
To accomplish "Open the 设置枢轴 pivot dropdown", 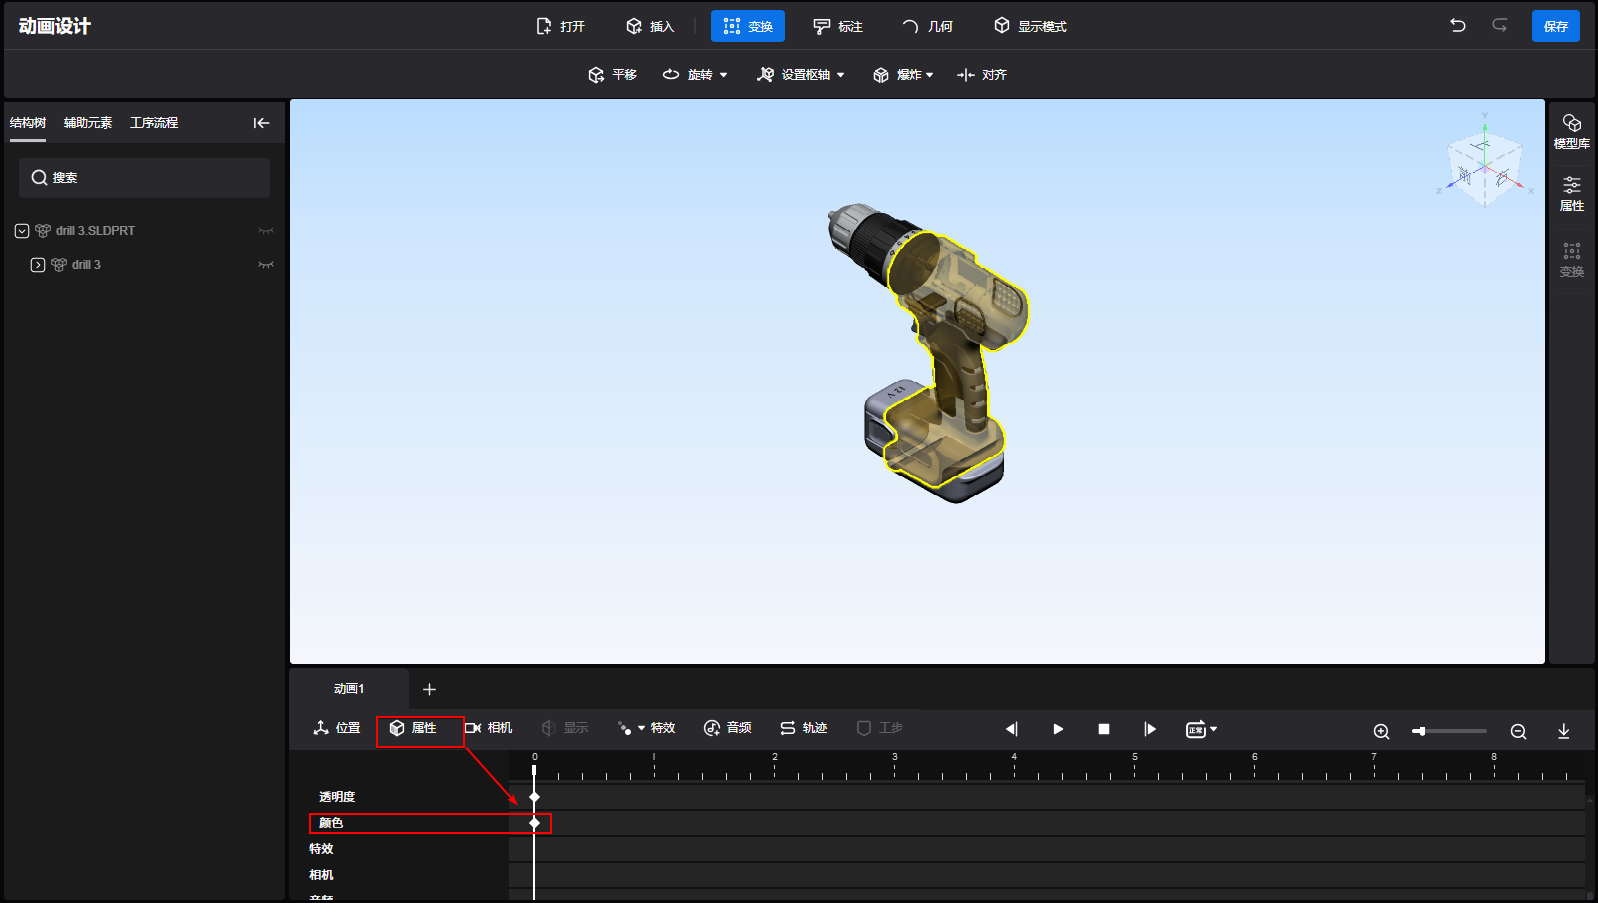I will click(801, 75).
